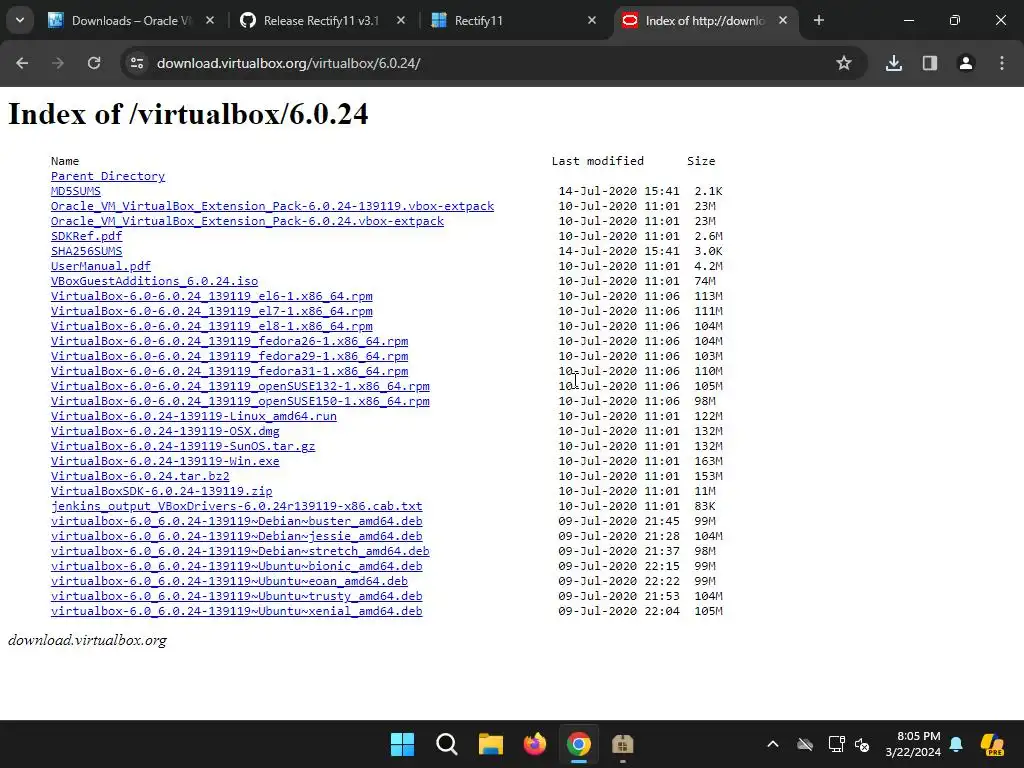
Task: Open notifications bell icon
Action: (x=956, y=744)
